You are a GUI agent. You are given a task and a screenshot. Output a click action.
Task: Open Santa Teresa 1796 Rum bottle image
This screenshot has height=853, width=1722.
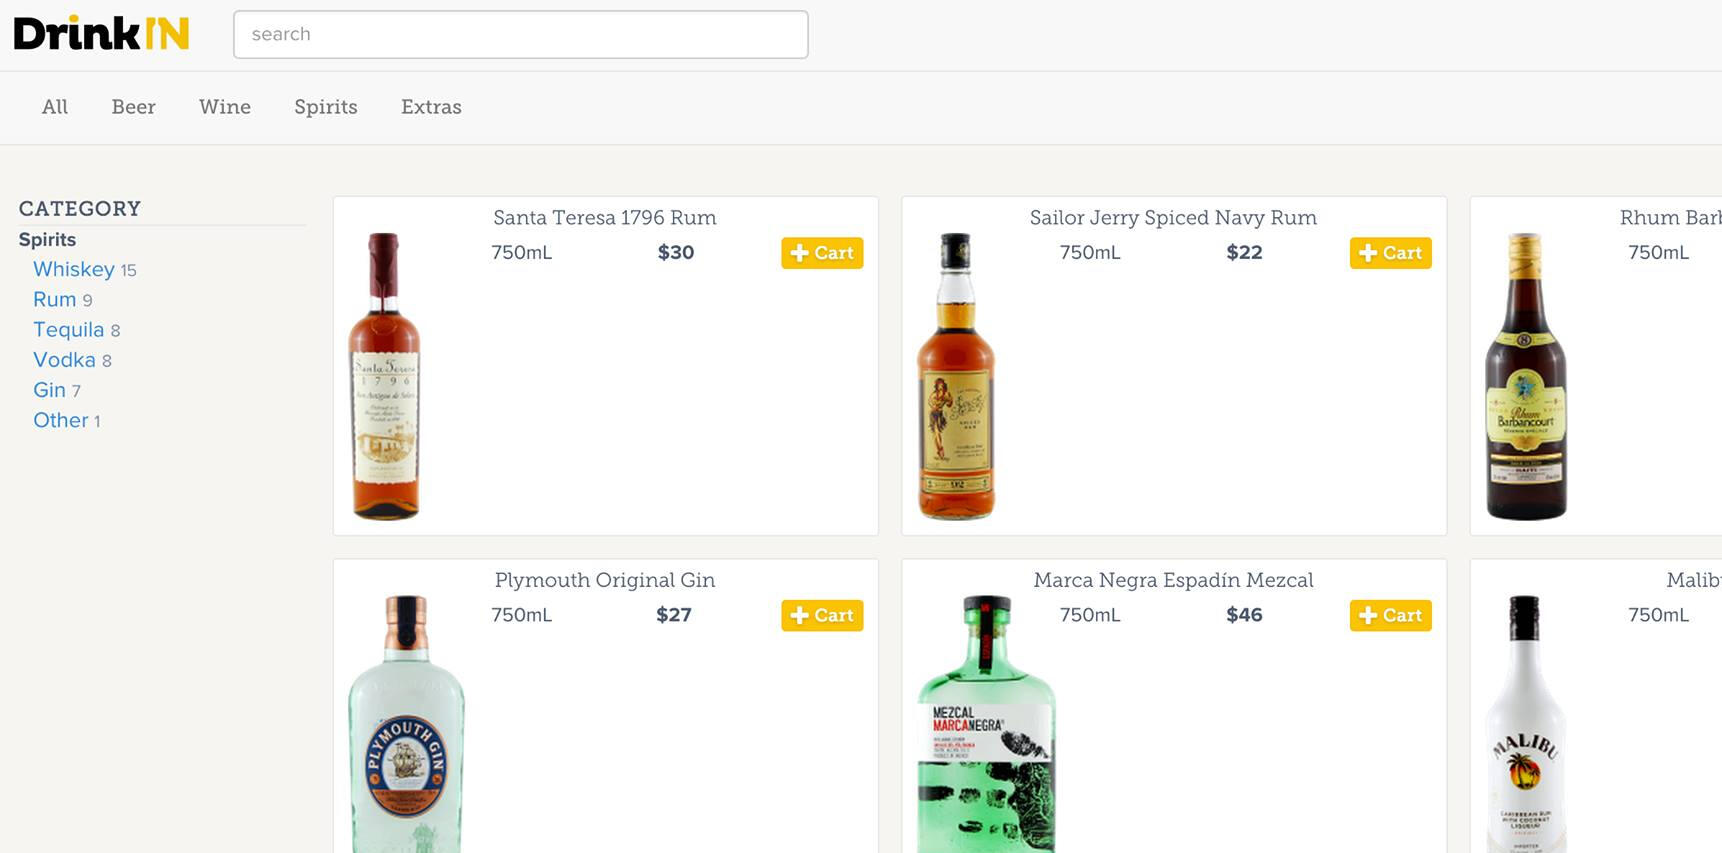(x=385, y=376)
